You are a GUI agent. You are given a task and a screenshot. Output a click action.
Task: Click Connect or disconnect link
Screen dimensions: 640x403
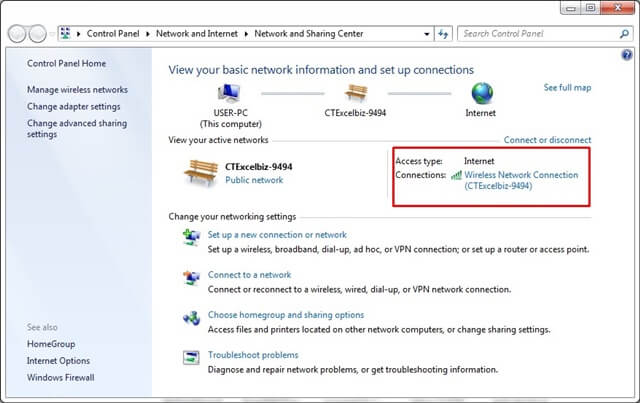click(x=547, y=140)
